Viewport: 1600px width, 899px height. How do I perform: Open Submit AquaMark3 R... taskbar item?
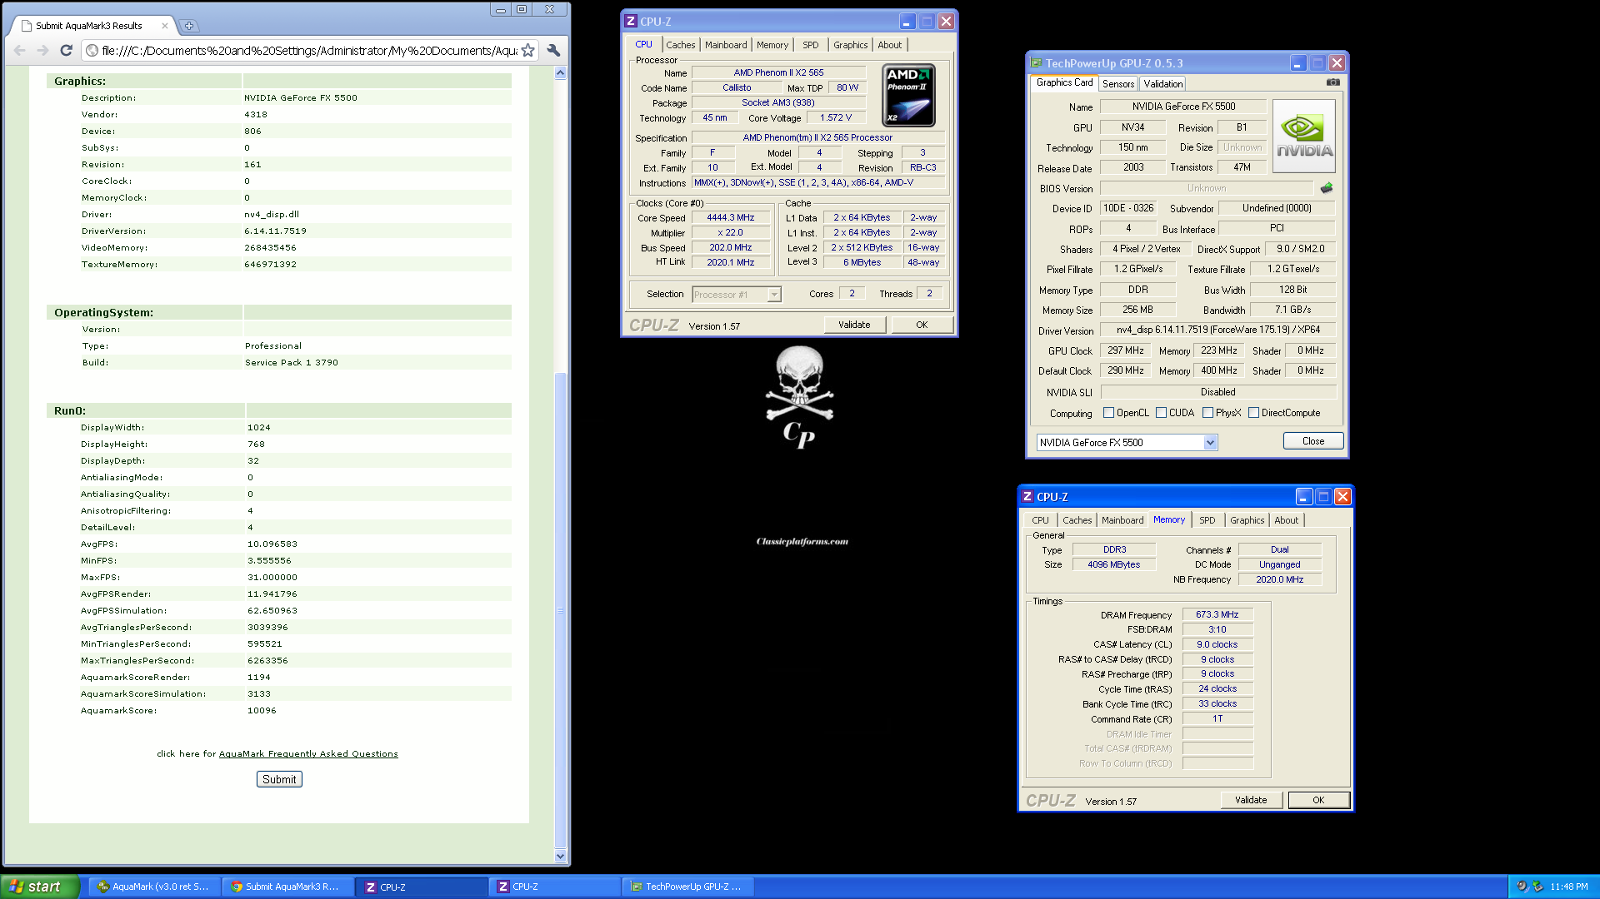pos(285,887)
